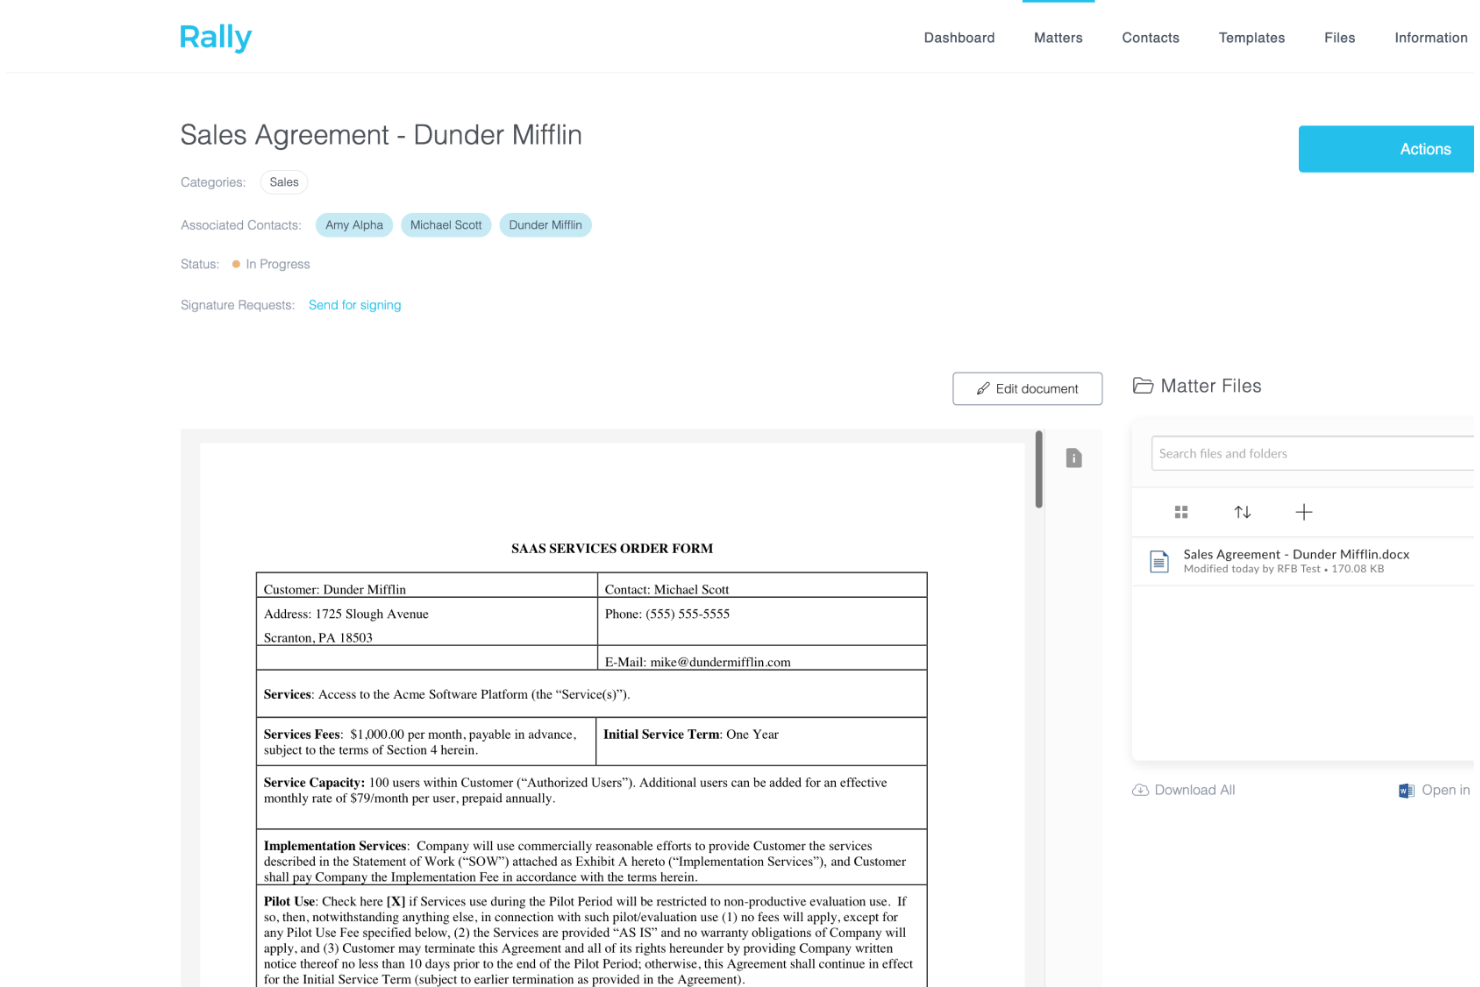Screen dimensions: 1480x987
Task: Select the Michael Scott contact tag
Action: (x=446, y=225)
